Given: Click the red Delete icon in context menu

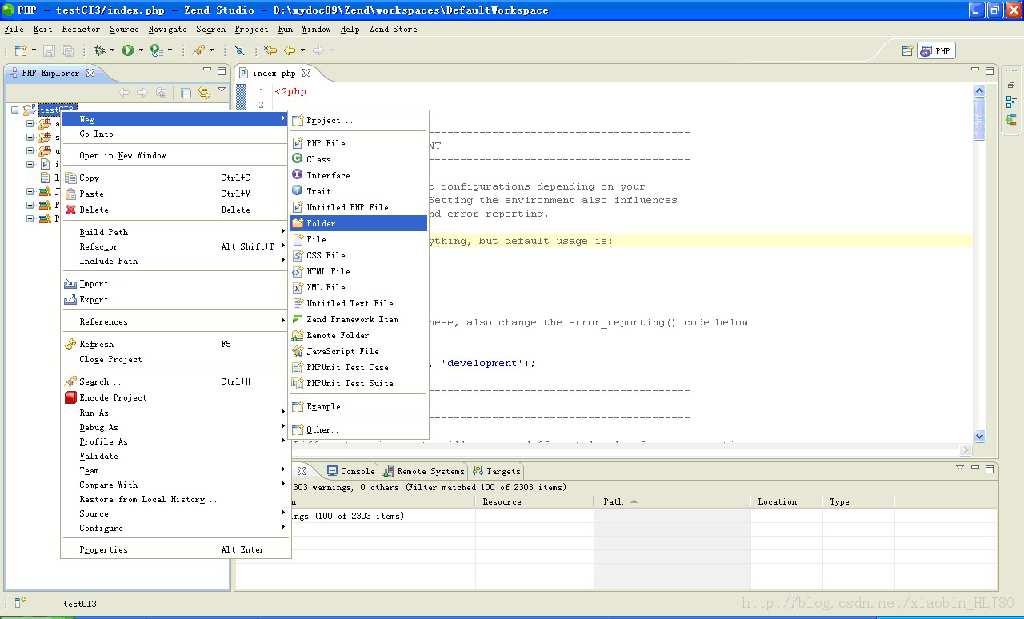Looking at the screenshot, I should [70, 210].
